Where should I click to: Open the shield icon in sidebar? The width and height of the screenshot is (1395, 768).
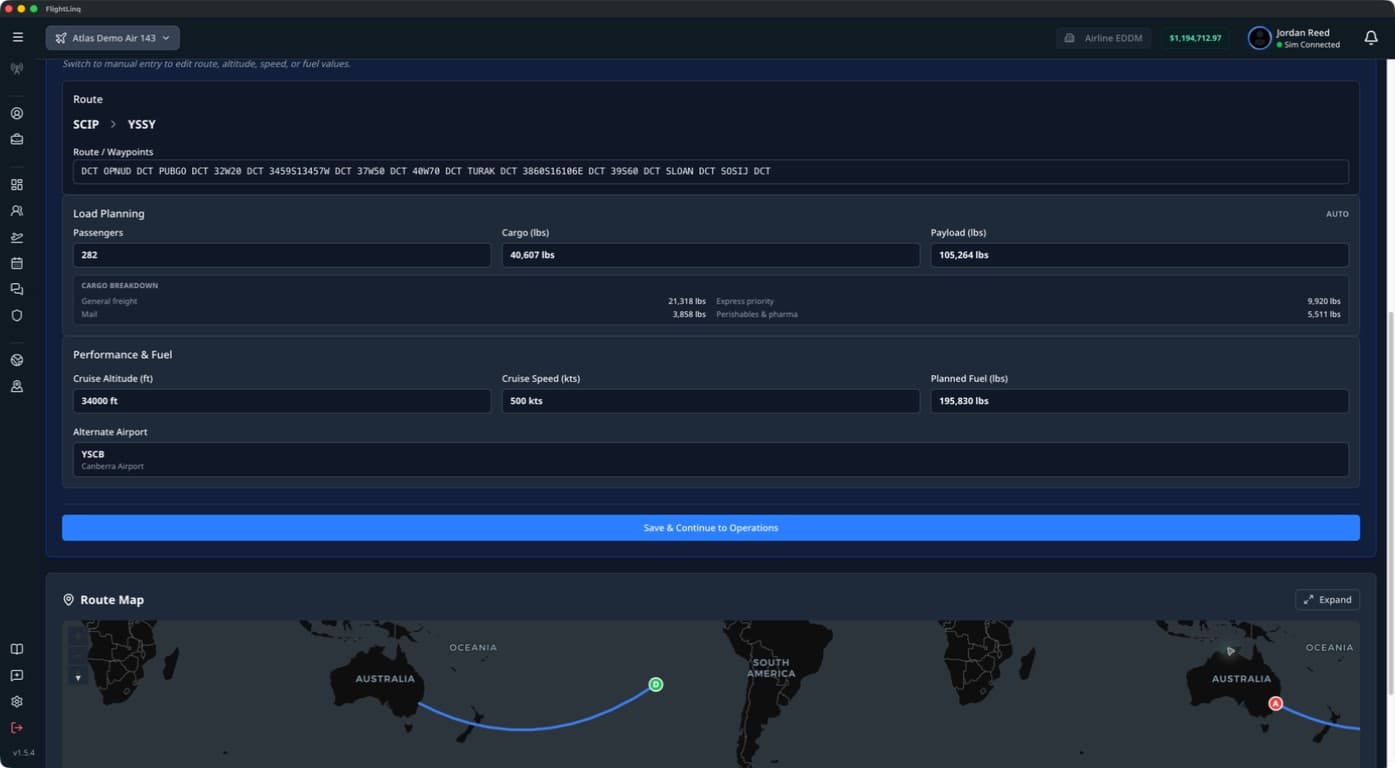pyautogui.click(x=17, y=315)
